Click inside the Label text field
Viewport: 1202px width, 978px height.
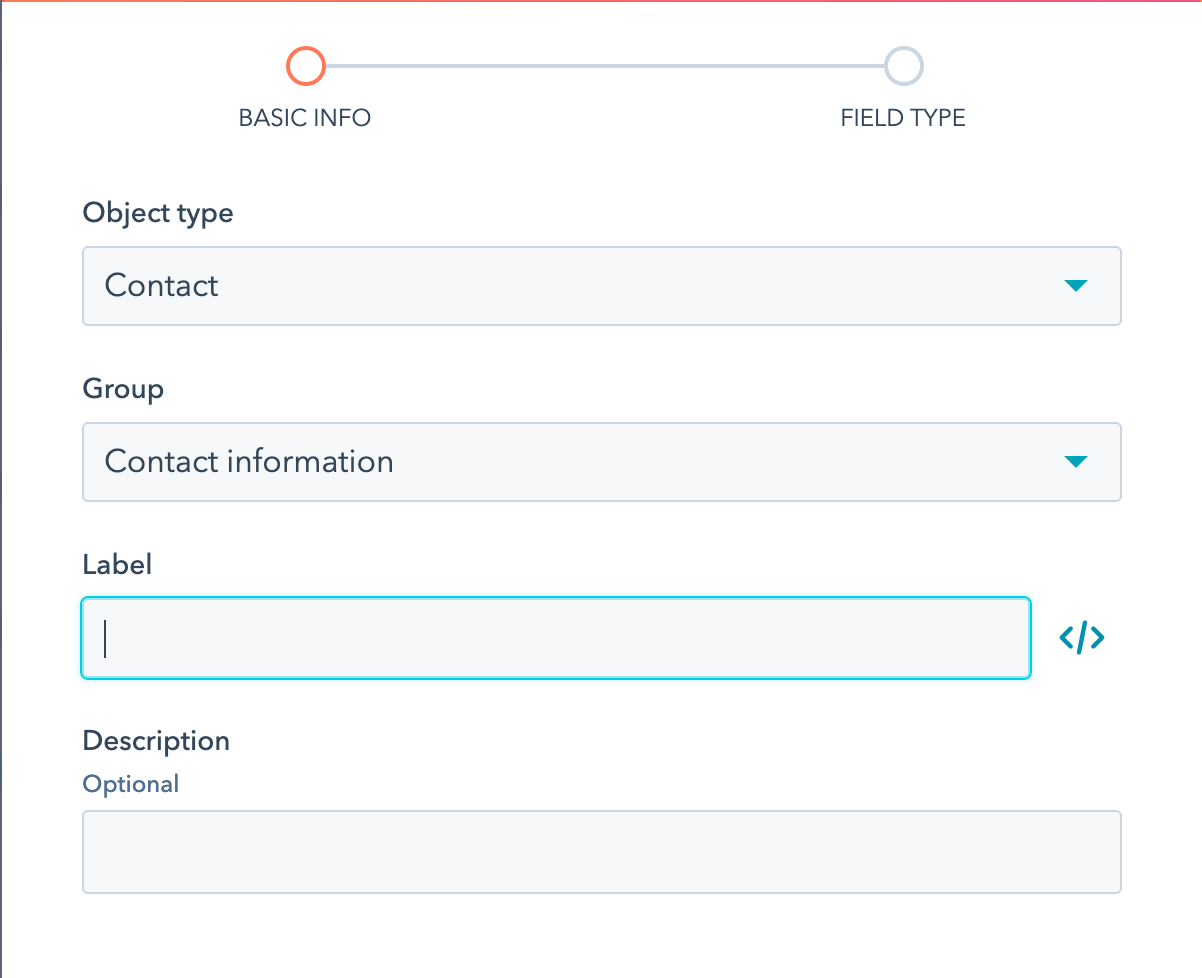point(556,637)
